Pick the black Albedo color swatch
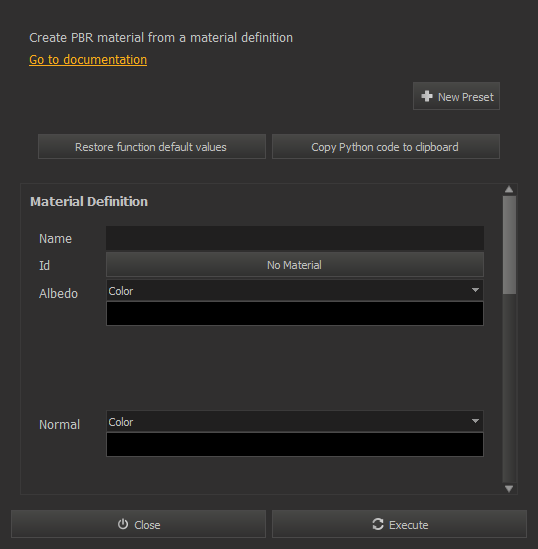 coord(295,314)
